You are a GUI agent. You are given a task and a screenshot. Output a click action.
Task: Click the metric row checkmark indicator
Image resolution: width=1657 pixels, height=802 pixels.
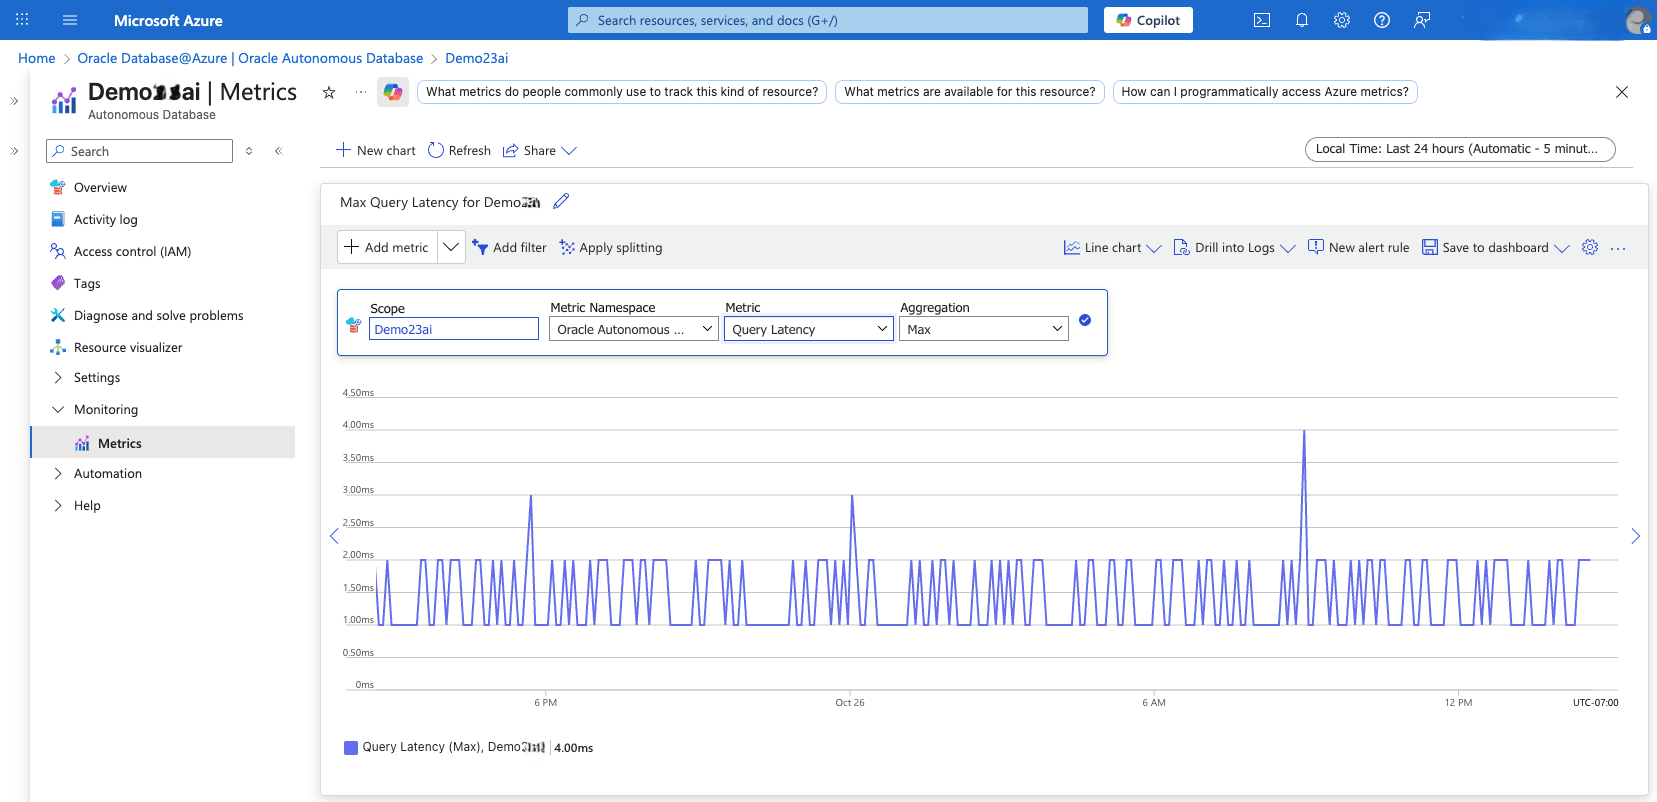coord(1085,320)
